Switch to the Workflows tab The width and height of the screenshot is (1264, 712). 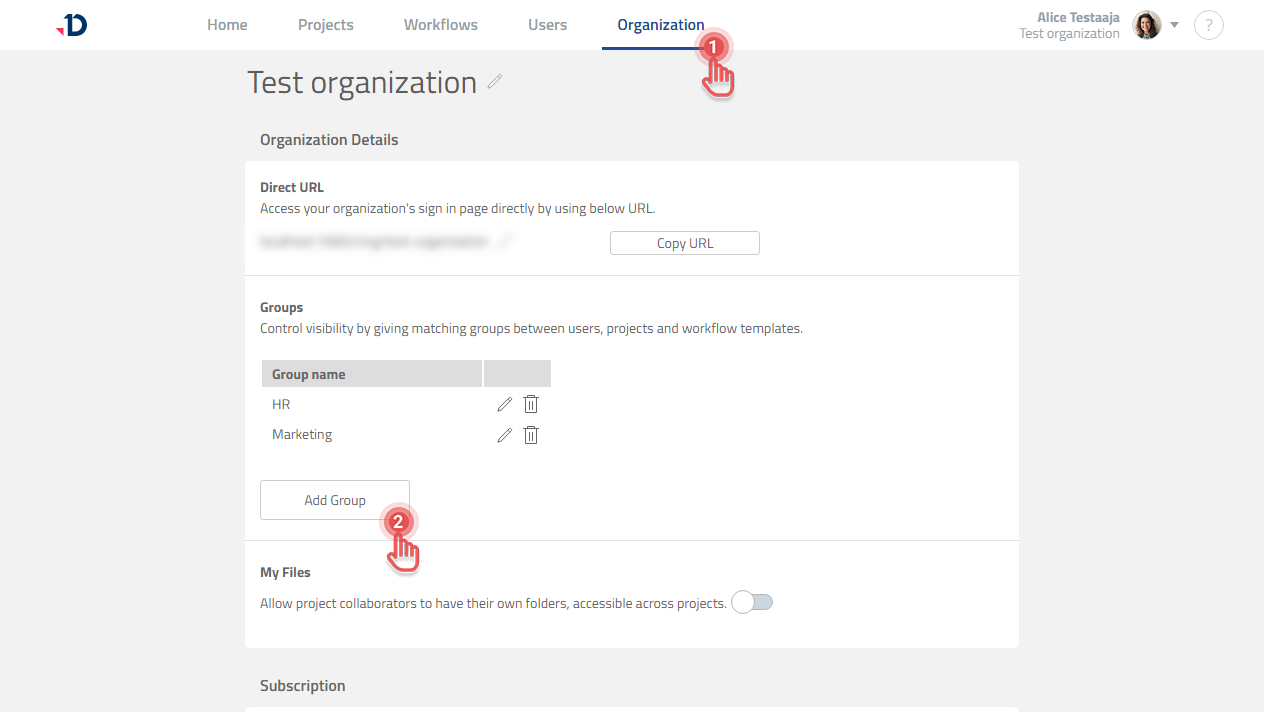pyautogui.click(x=440, y=25)
